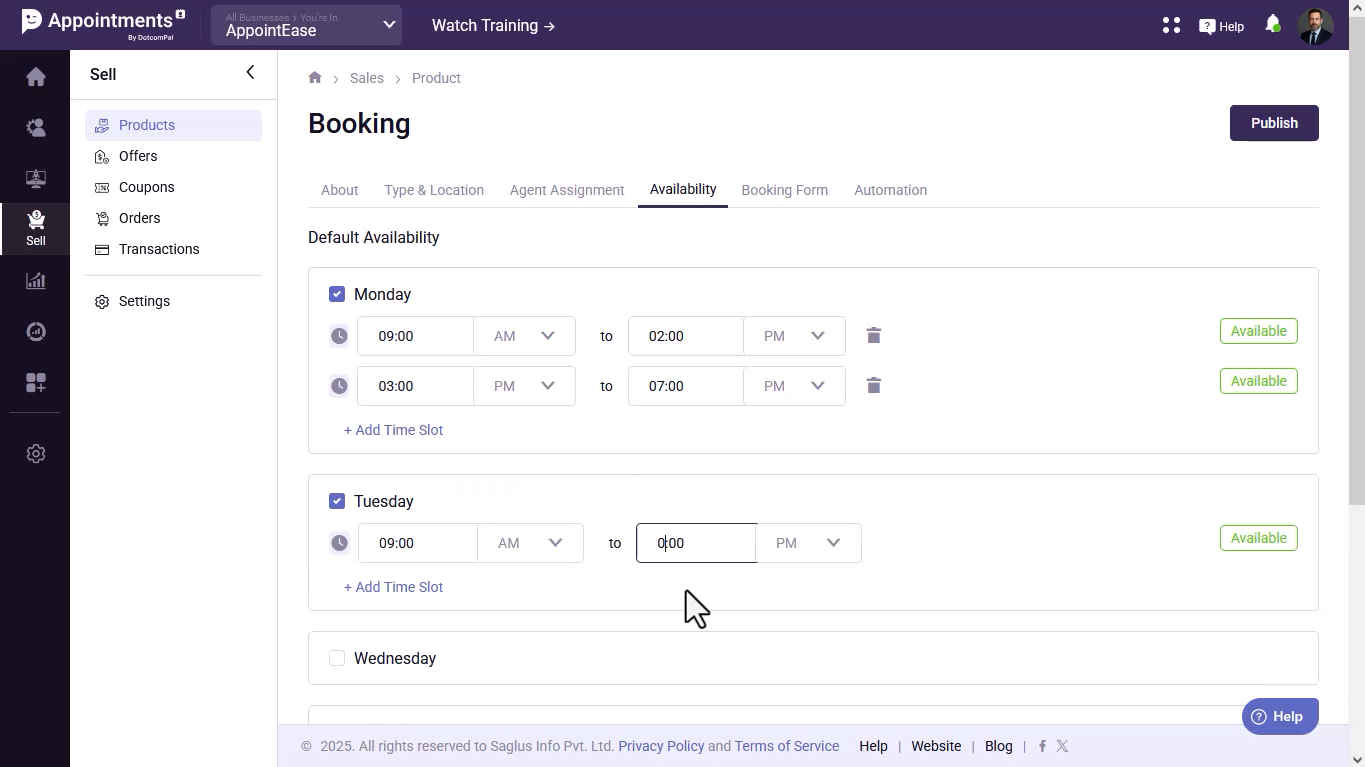The width and height of the screenshot is (1365, 767).
Task: Enable the Wednesday availability checkbox
Action: pos(337,658)
